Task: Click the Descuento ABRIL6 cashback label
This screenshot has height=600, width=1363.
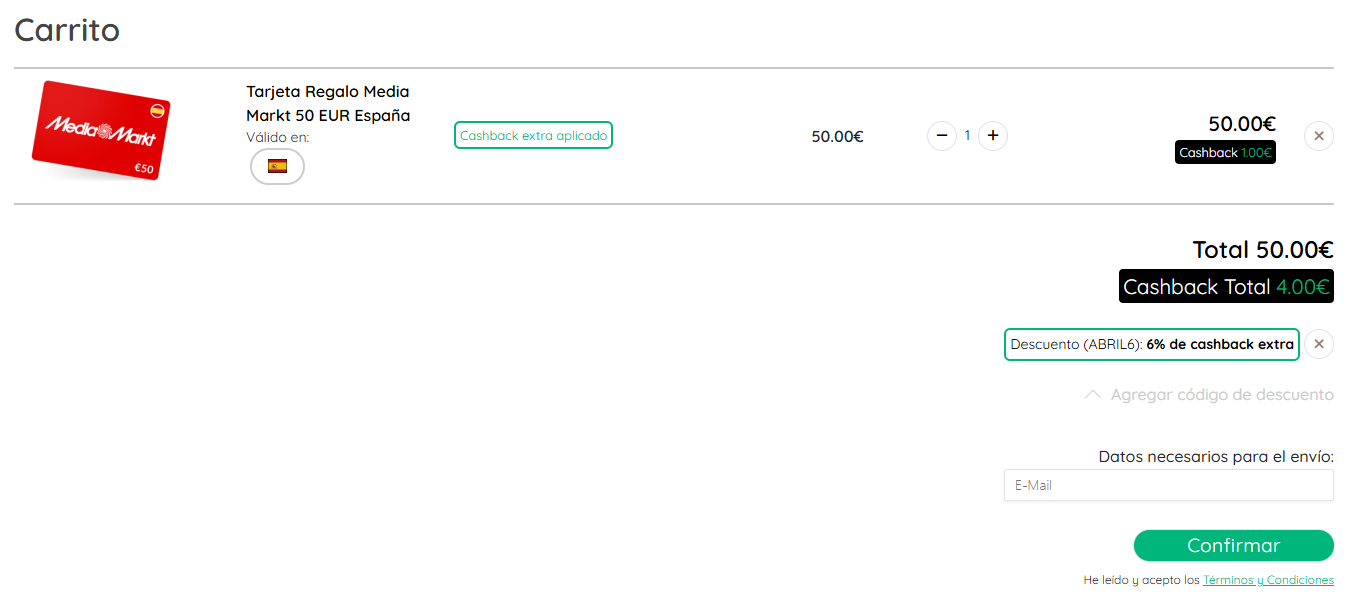Action: [x=1152, y=344]
